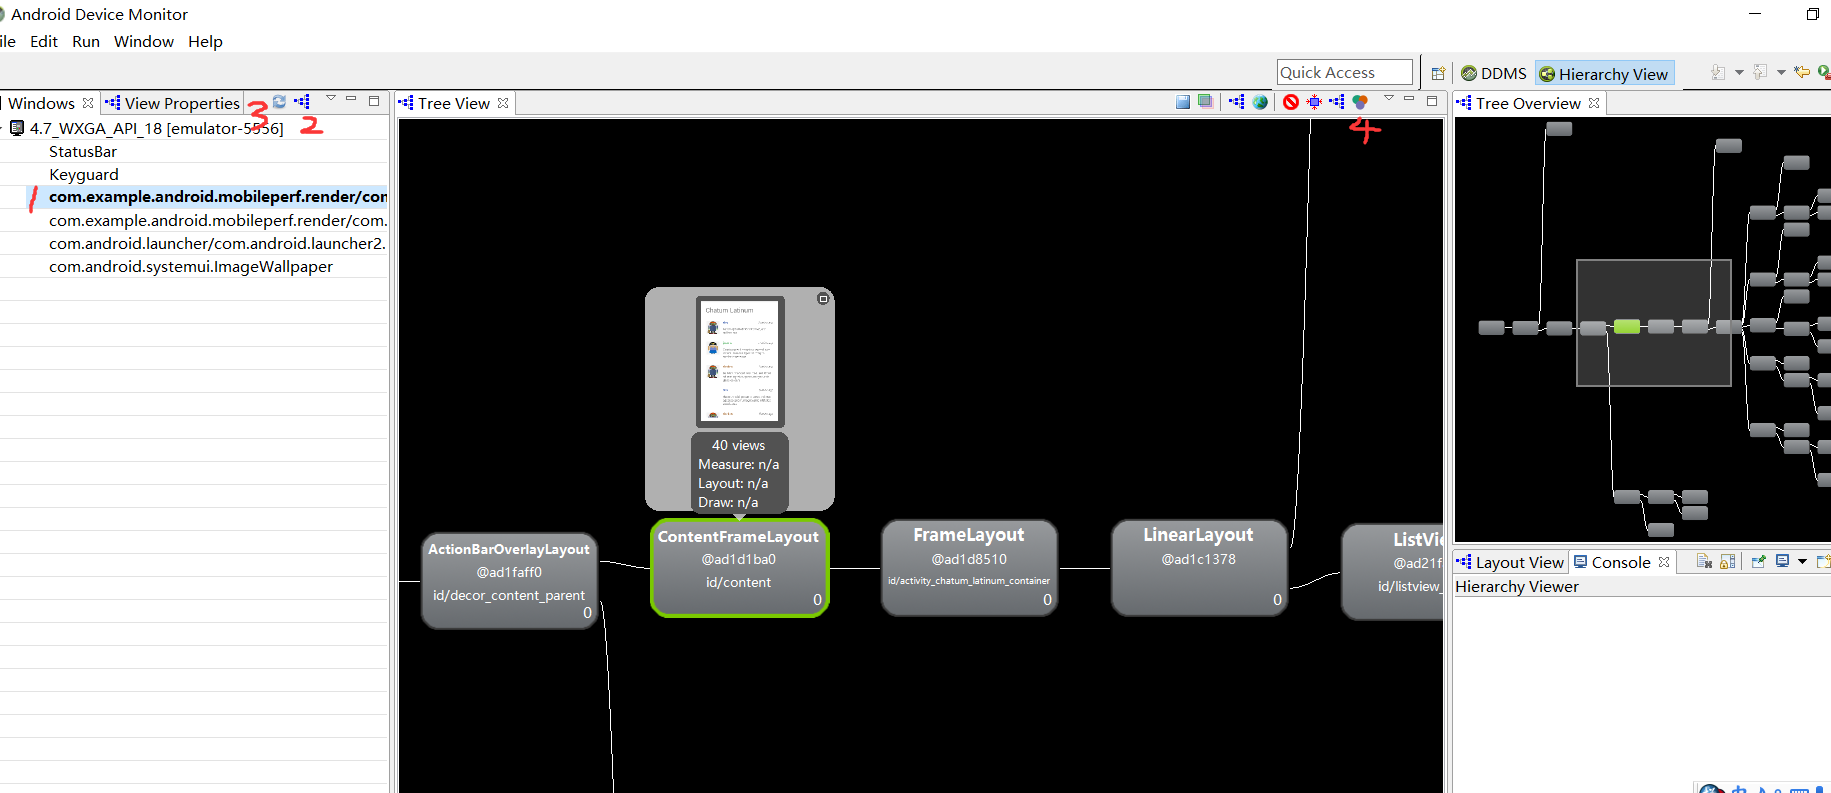Screen dimensions: 1831x793
Task: Open New Console View icon
Action: [x=1823, y=562]
